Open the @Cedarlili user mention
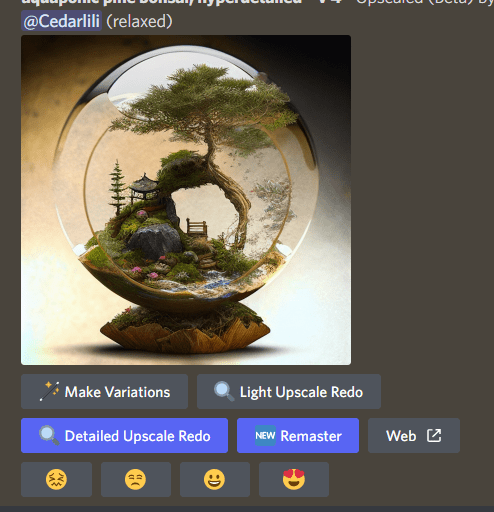 pyautogui.click(x=62, y=21)
